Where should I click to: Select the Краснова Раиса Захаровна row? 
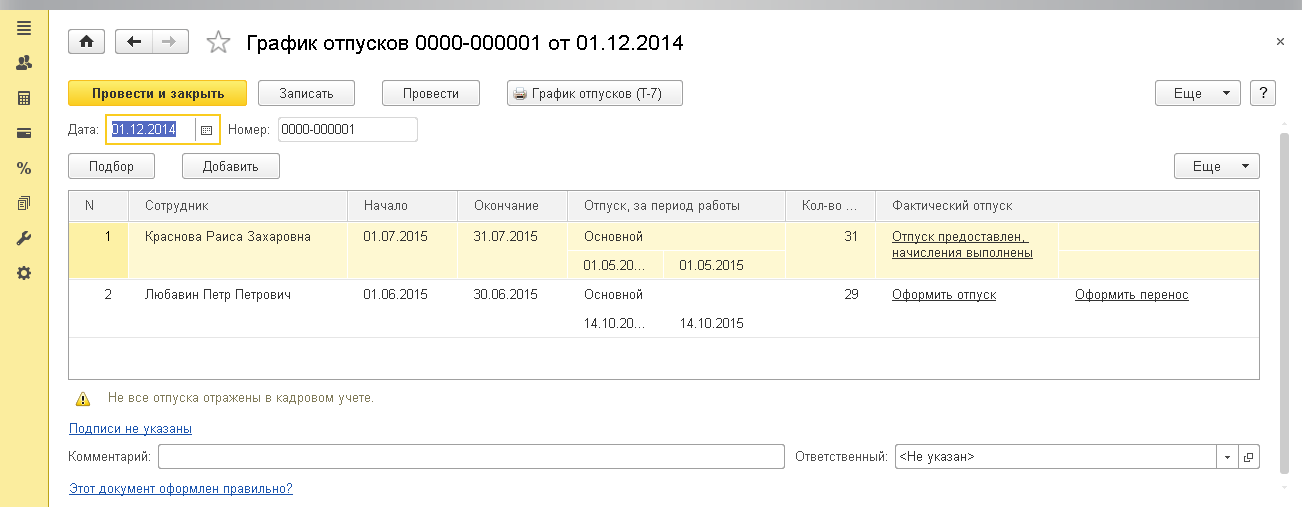[228, 237]
